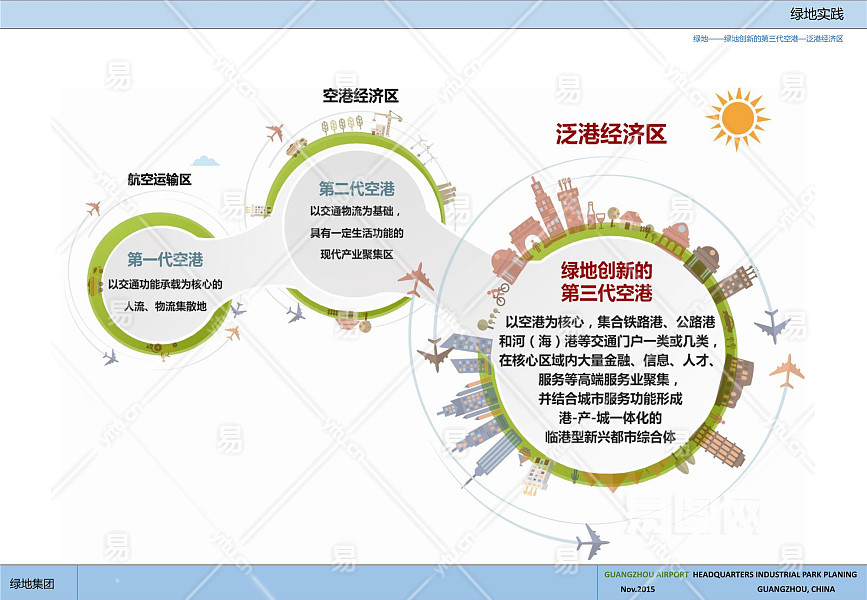Select the 绿地创新的 red heading line

[607, 270]
